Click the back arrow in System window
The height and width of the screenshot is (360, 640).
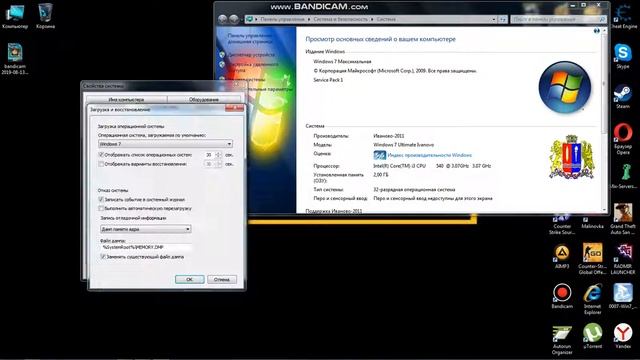pyautogui.click(x=222, y=19)
